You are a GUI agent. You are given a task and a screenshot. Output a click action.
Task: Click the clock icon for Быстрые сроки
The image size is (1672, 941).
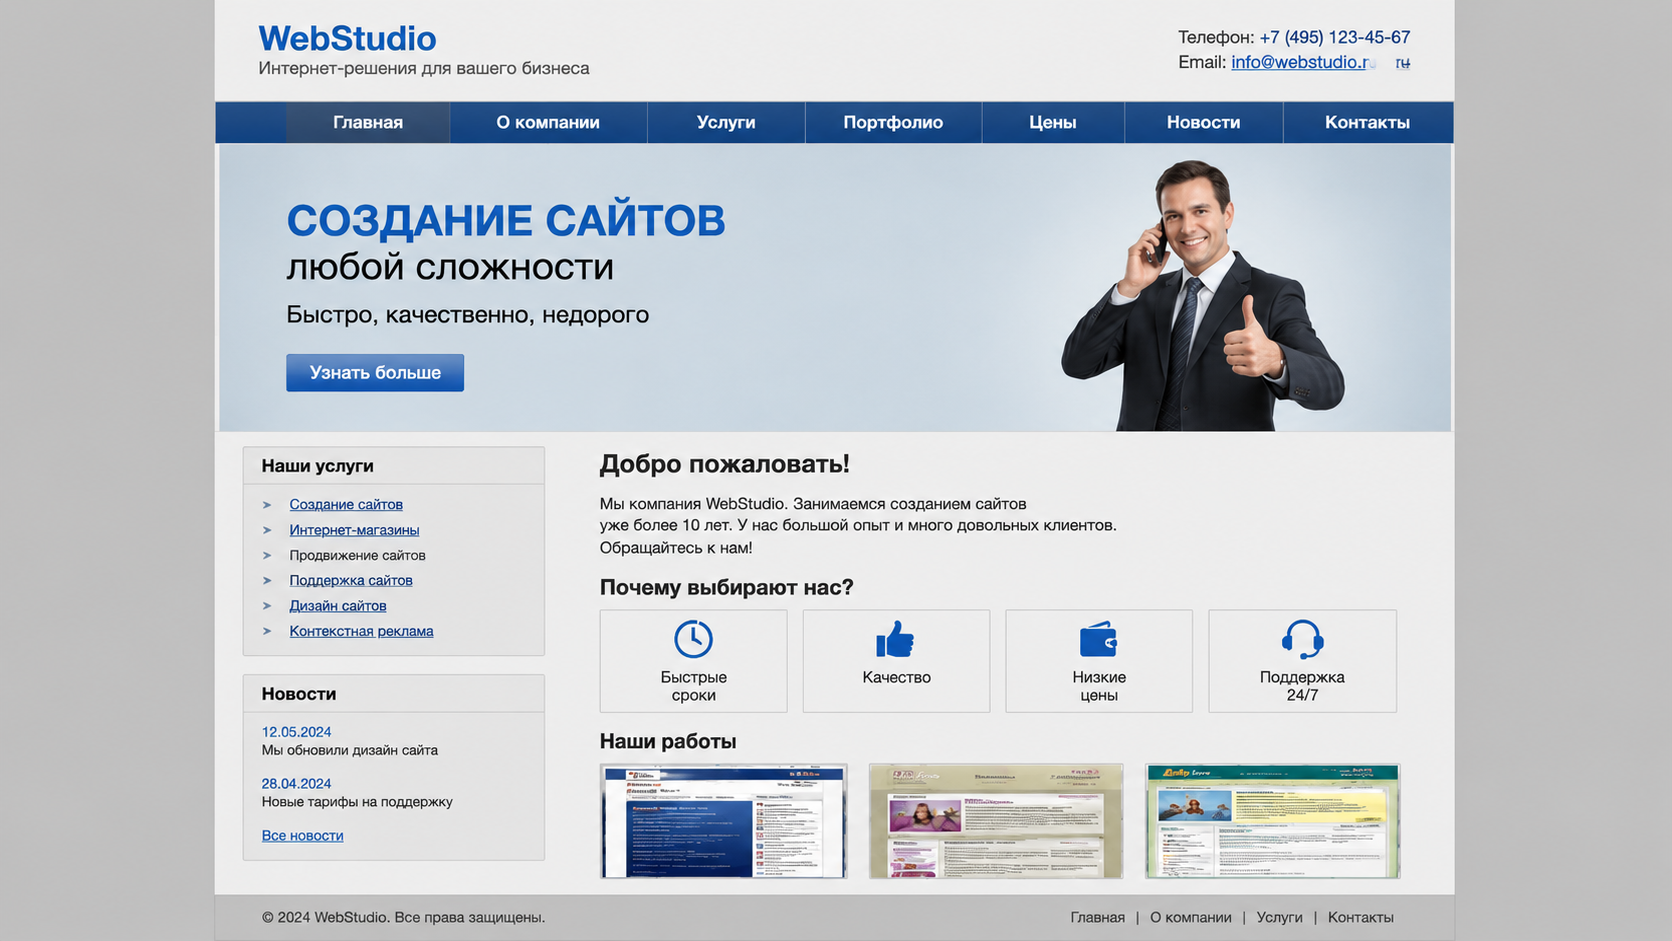[x=693, y=639]
